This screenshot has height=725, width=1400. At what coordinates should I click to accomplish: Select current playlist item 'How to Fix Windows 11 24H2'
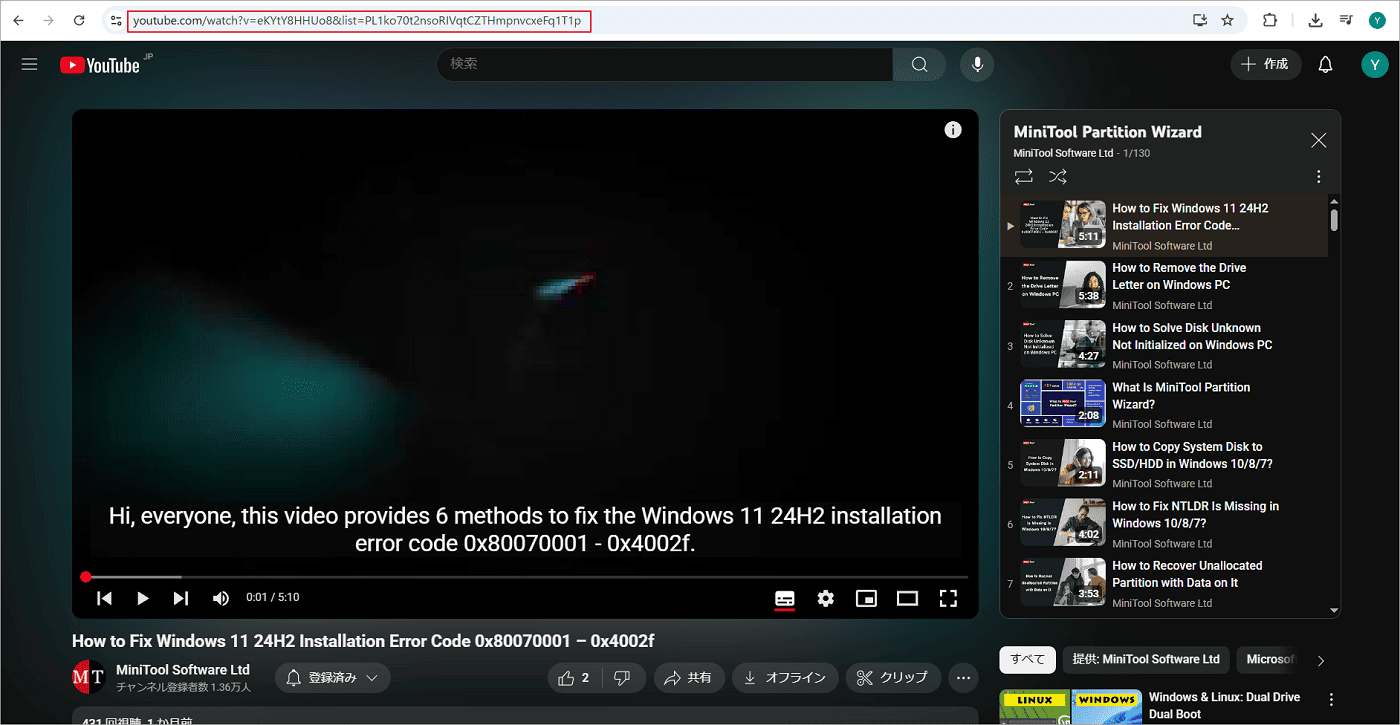(x=1165, y=226)
